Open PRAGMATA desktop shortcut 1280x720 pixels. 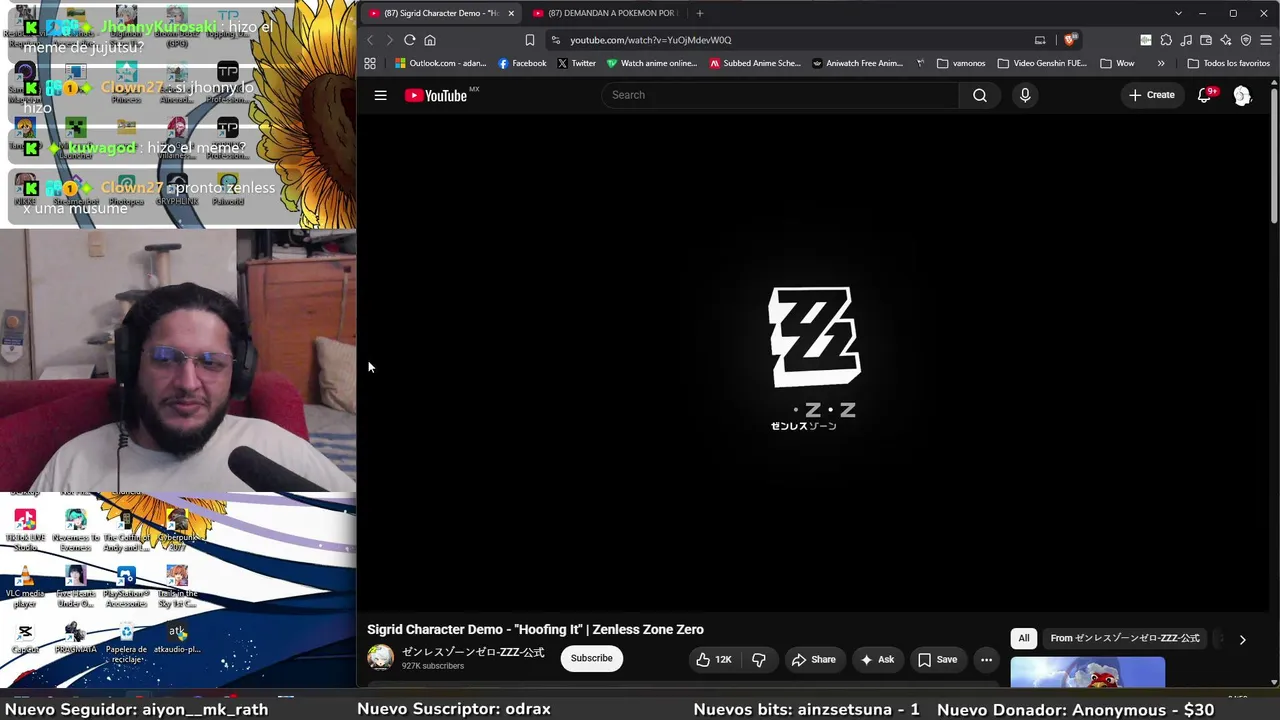[75, 639]
